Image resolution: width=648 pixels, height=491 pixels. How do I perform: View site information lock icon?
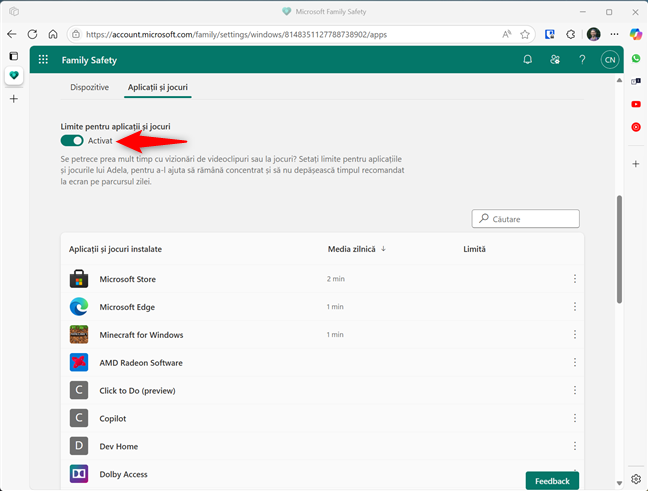pyautogui.click(x=76, y=34)
